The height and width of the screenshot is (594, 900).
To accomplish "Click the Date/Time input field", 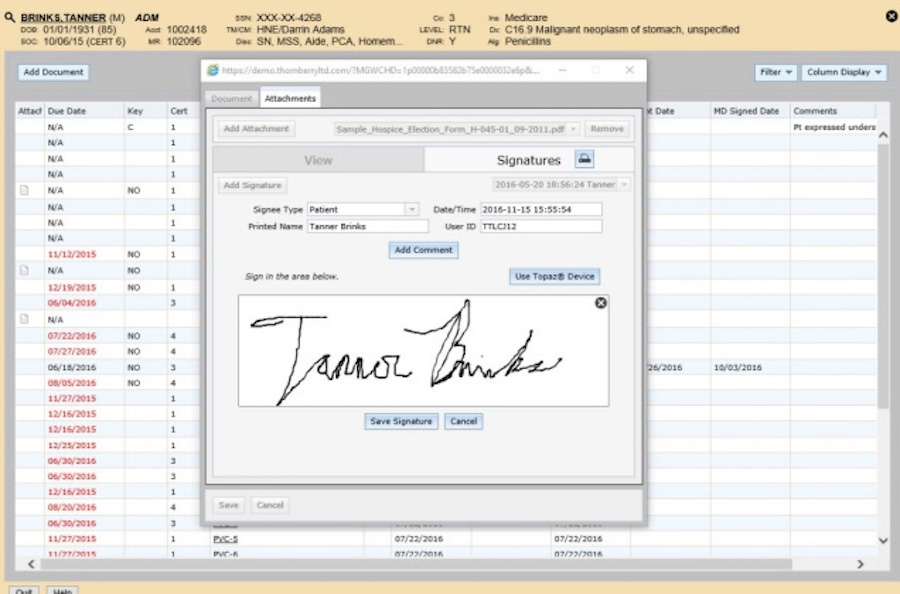I will (541, 209).
